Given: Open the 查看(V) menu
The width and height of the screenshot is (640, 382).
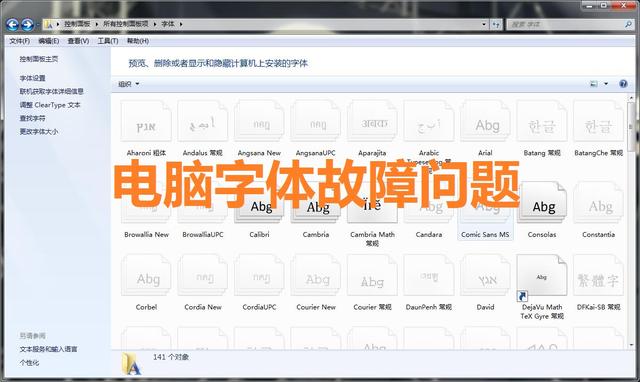Looking at the screenshot, I should 78,41.
